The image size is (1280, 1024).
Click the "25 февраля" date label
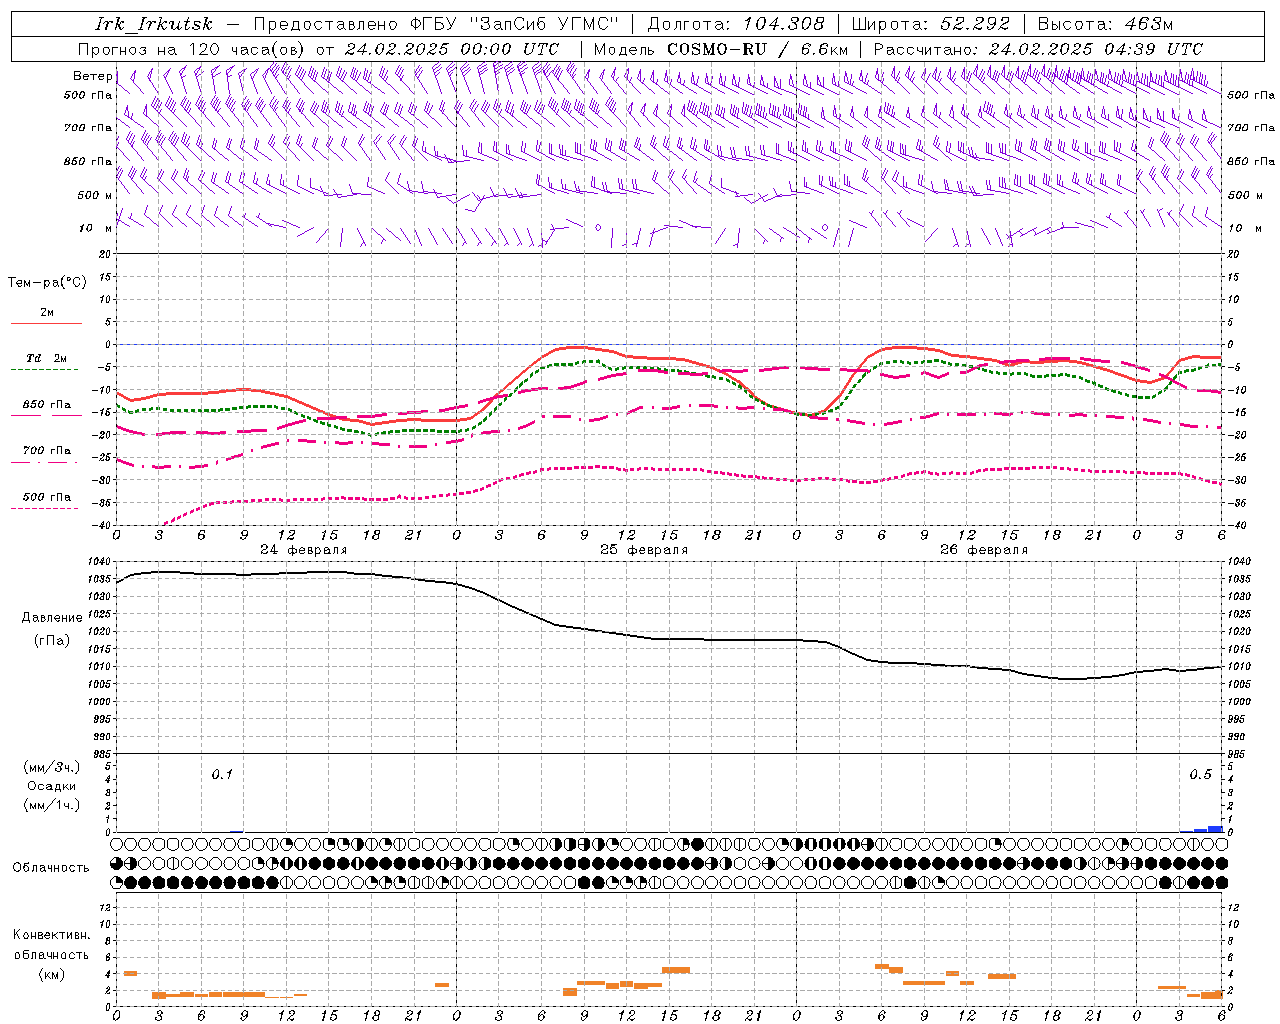click(x=643, y=550)
